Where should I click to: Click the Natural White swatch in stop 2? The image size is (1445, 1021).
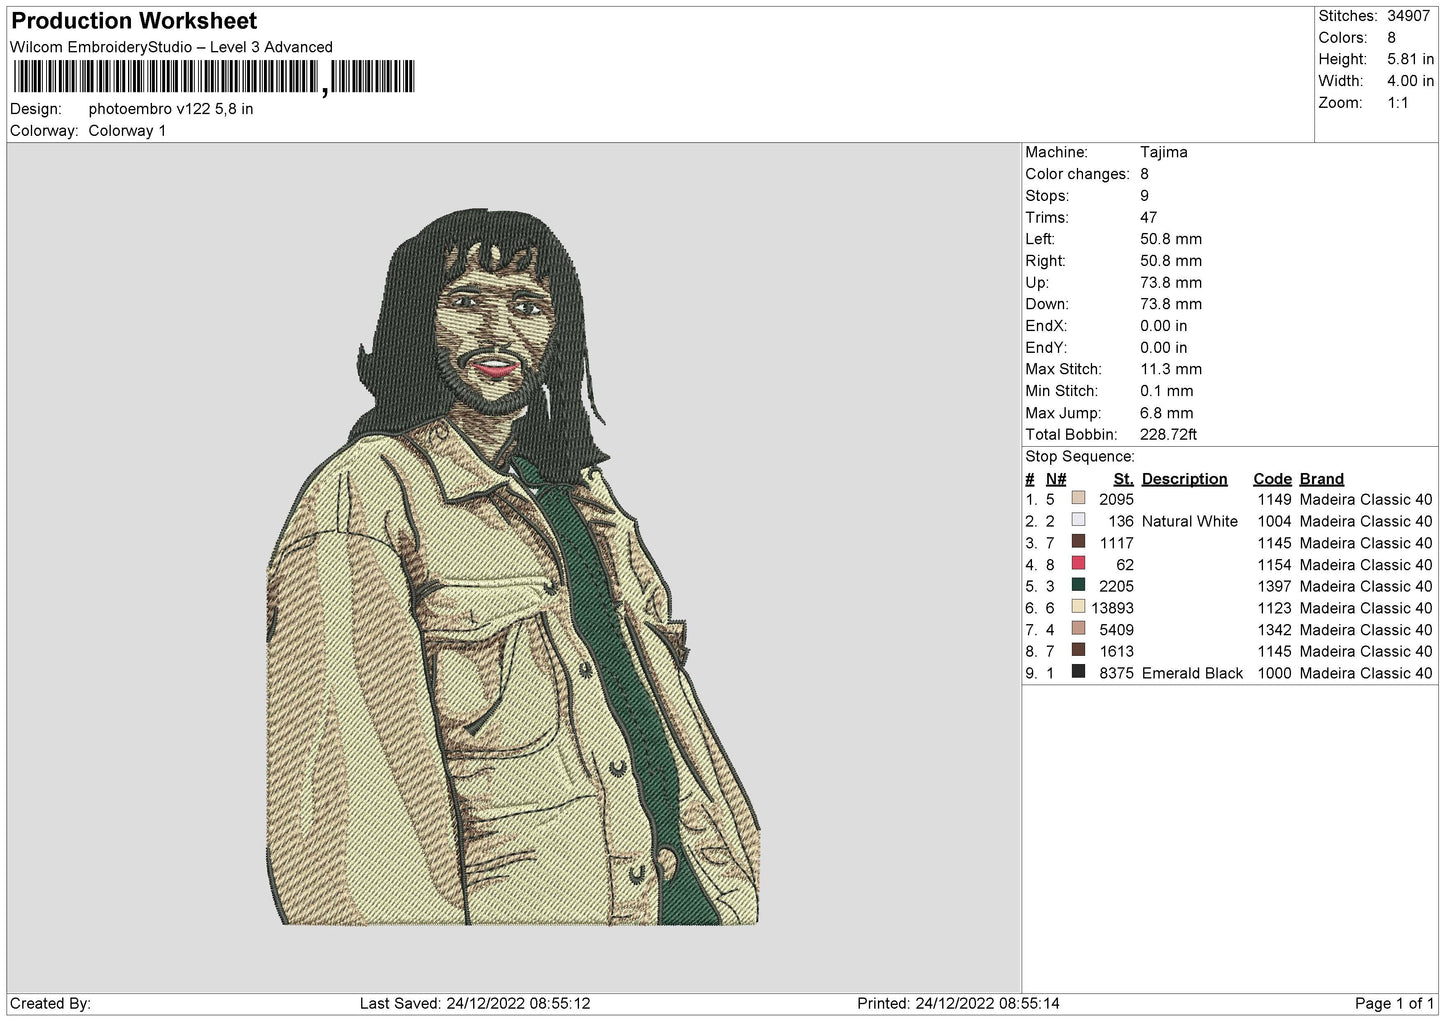(x=1078, y=520)
